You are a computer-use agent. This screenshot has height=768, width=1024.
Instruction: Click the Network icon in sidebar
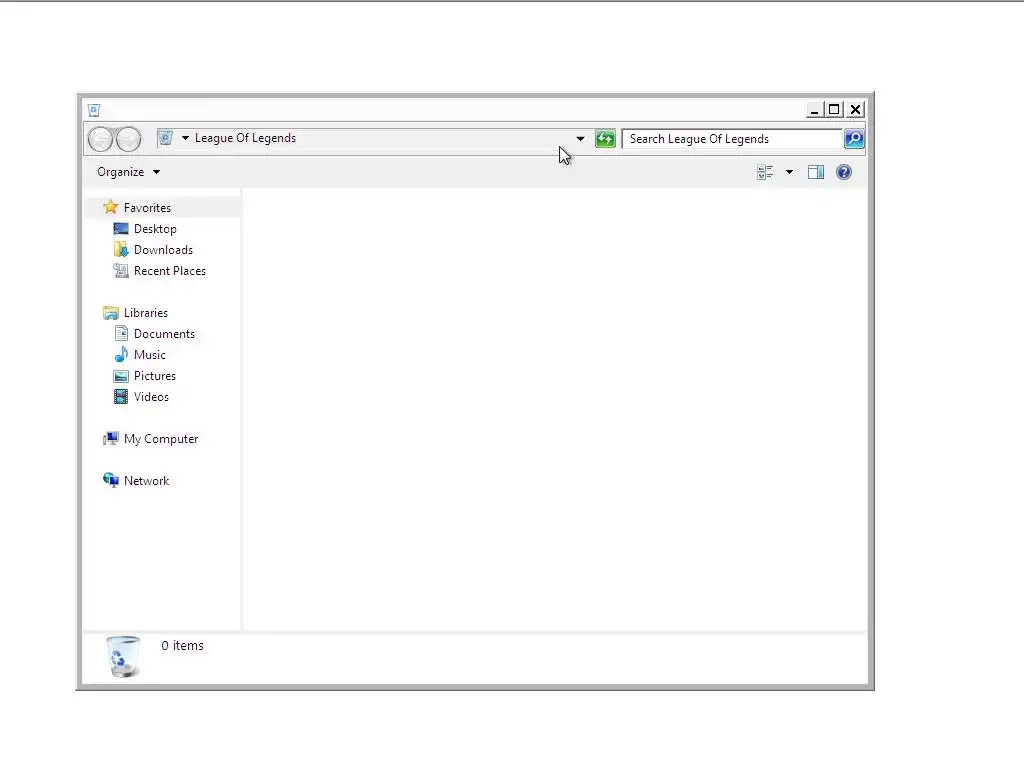coord(110,481)
